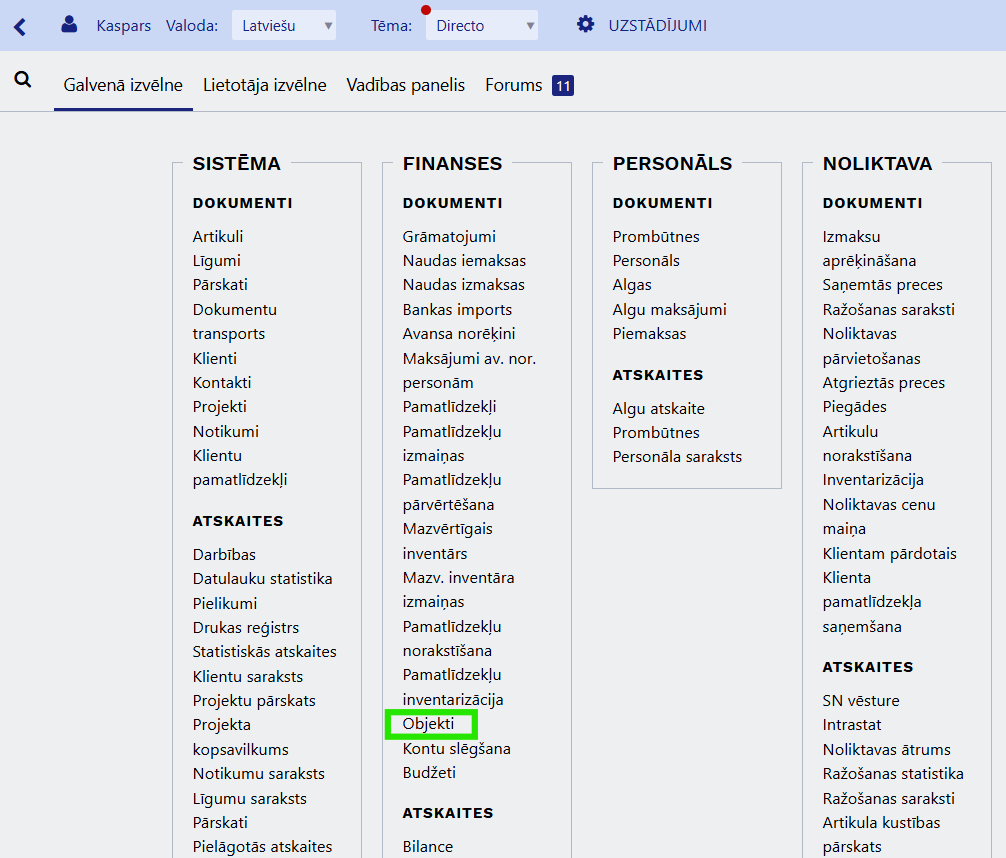Screen dimensions: 1006x858
Task: Click the Forums notification badge 11
Action: (563, 86)
